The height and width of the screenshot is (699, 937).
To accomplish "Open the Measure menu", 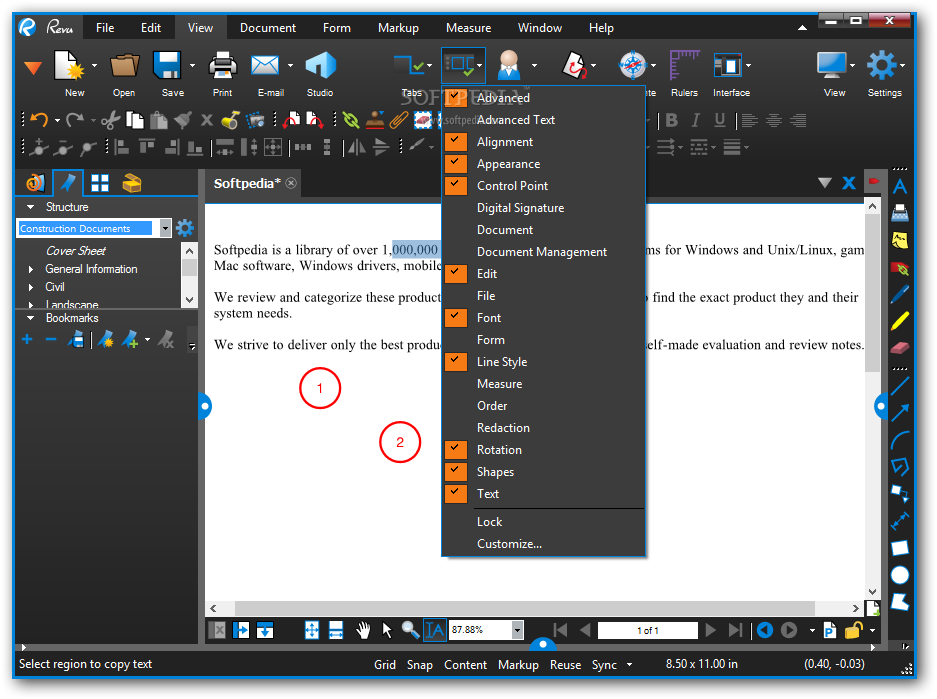I will [468, 28].
